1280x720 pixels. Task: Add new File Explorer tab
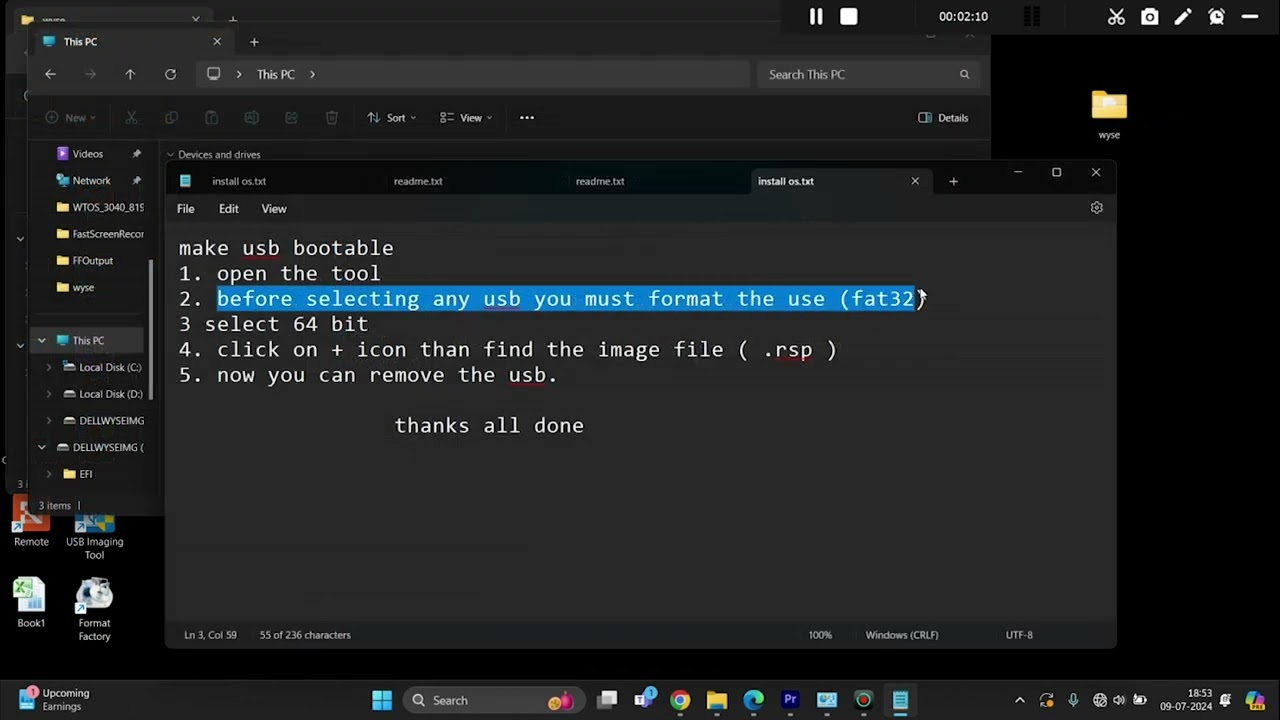254,42
